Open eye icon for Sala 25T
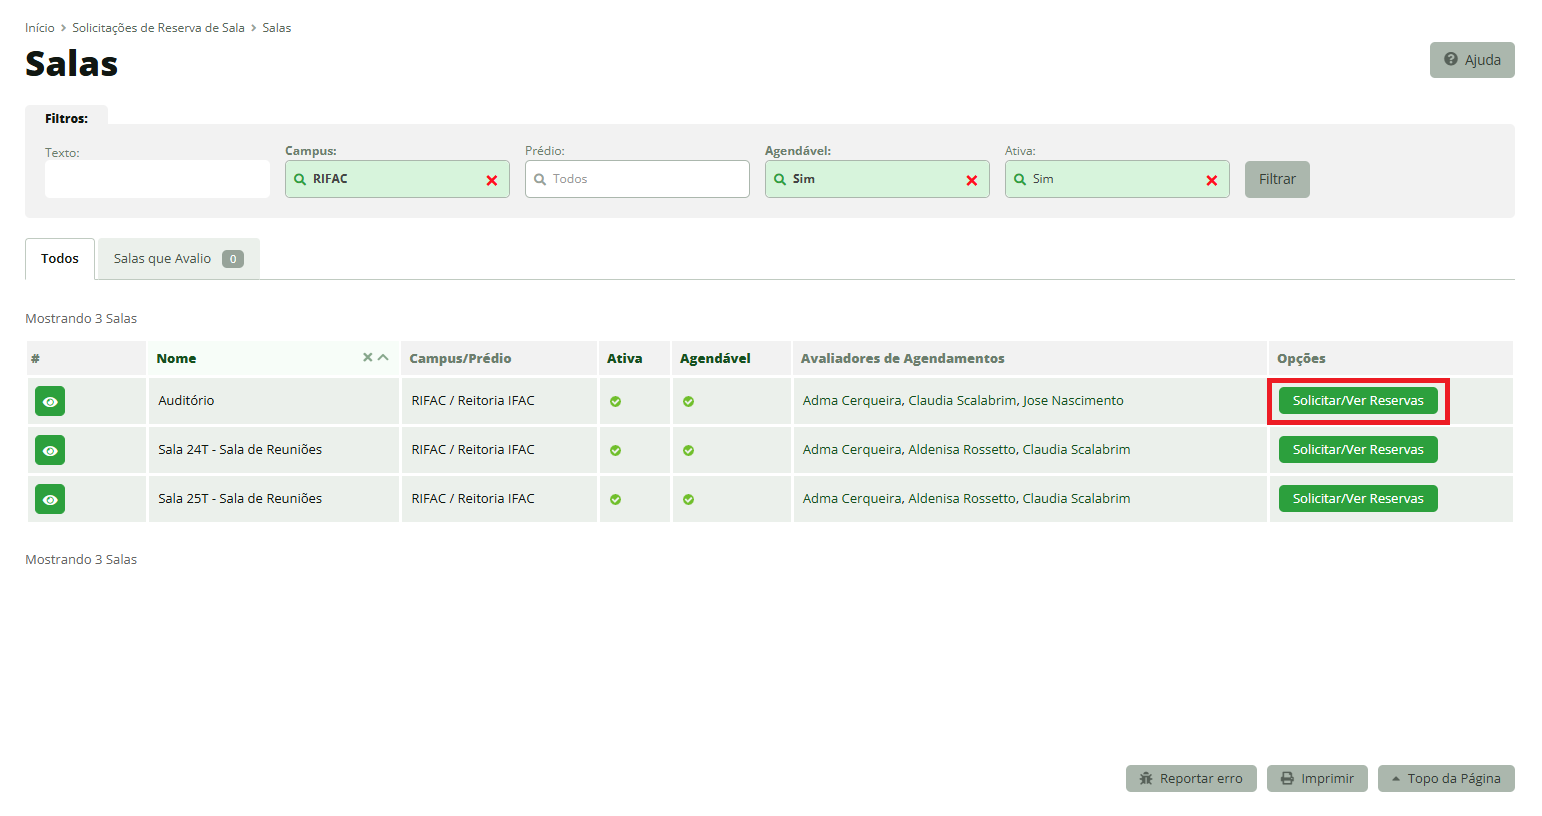1542x816 pixels. click(x=50, y=499)
